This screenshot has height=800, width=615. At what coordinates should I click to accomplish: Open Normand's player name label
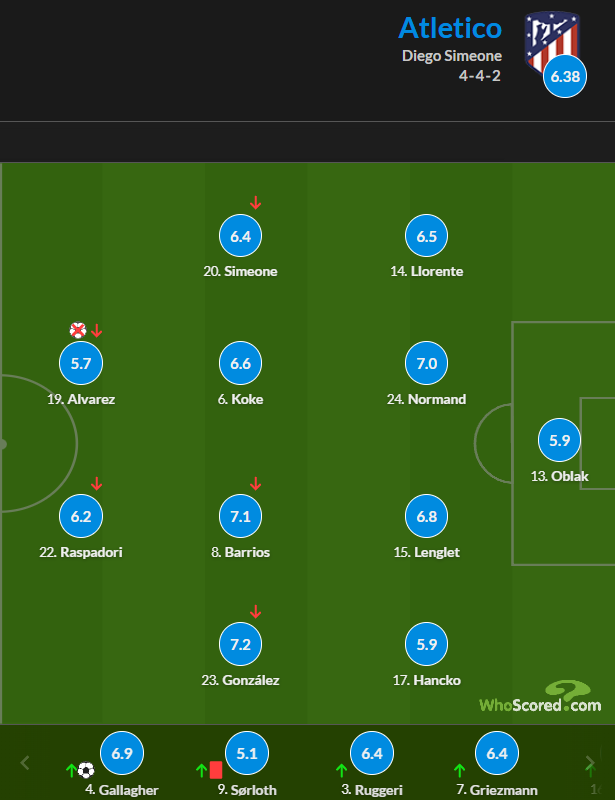[x=427, y=399]
